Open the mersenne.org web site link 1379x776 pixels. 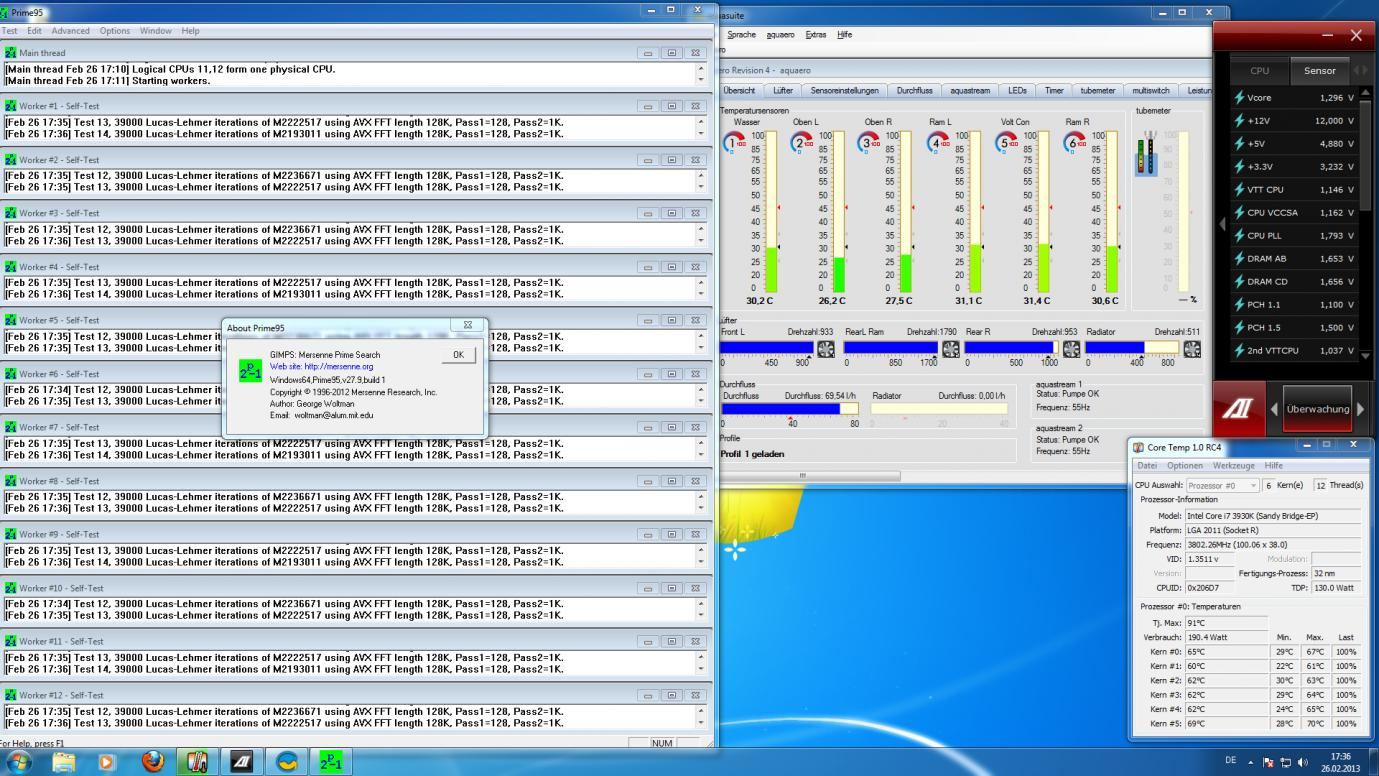(x=321, y=367)
